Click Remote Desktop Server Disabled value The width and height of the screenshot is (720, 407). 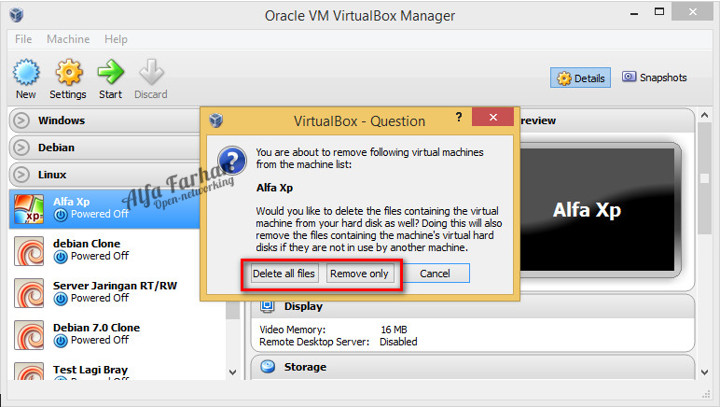click(x=399, y=342)
